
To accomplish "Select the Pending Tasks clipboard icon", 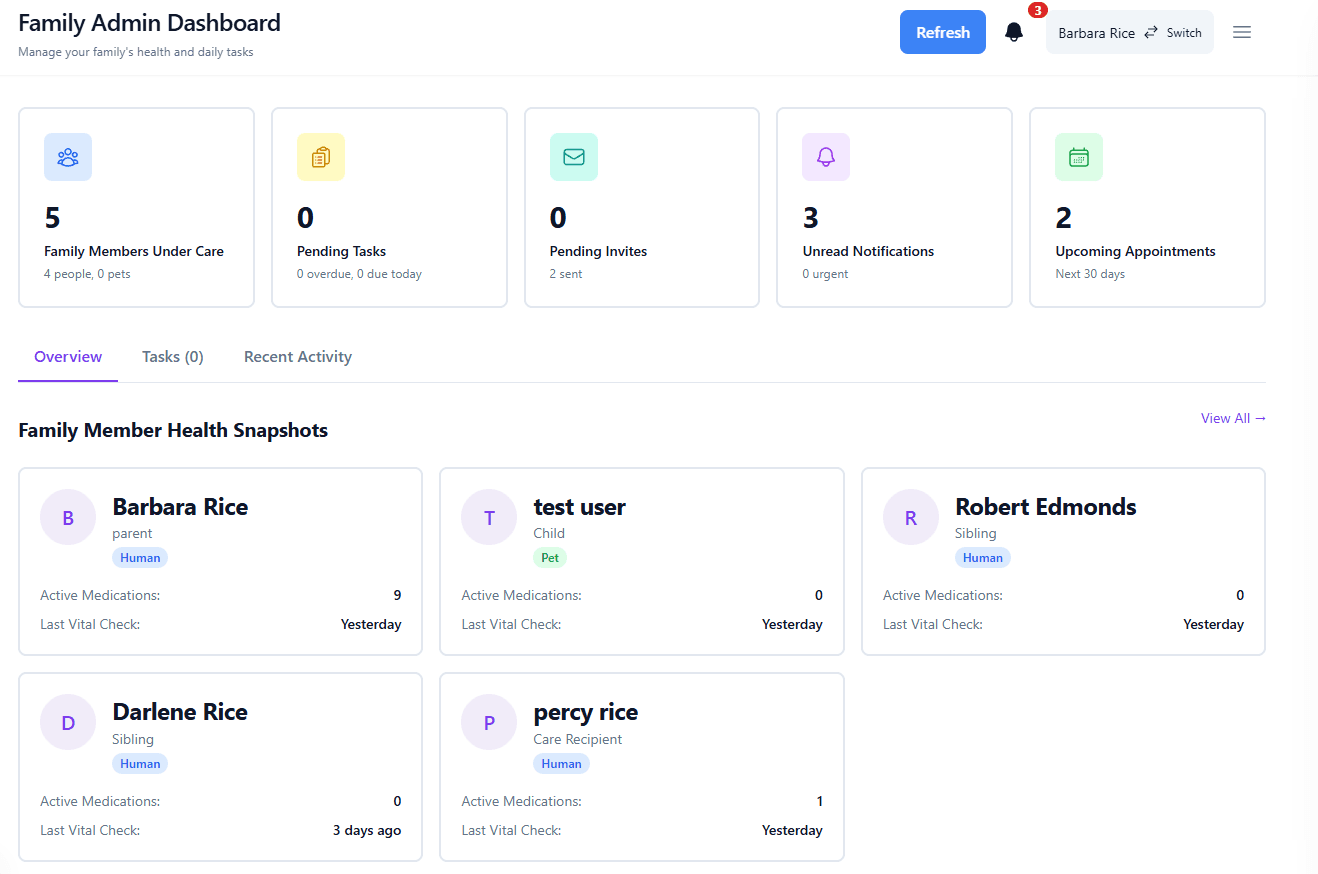I will [x=320, y=156].
